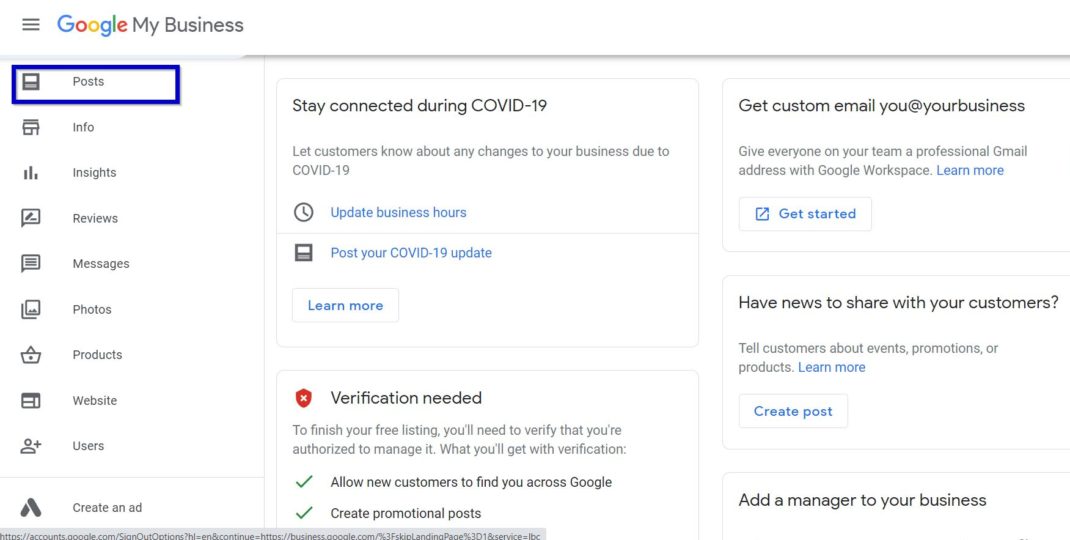Open Products in the sidebar
The height and width of the screenshot is (540, 1070).
98,355
